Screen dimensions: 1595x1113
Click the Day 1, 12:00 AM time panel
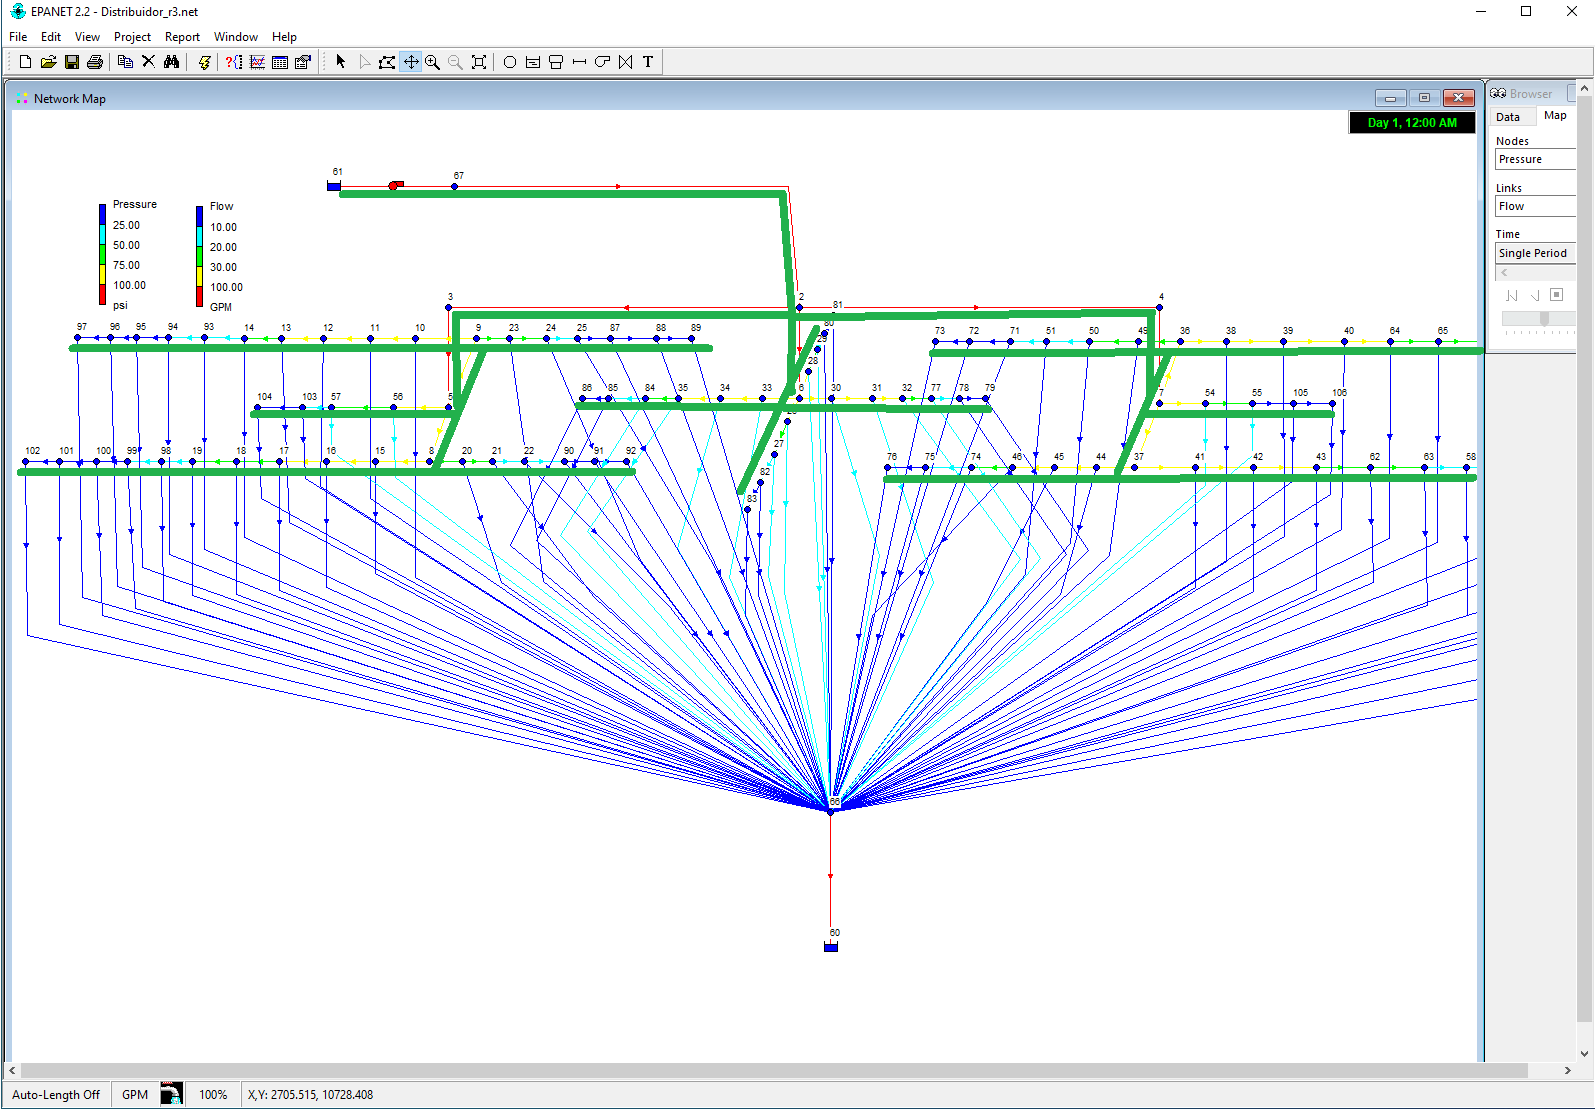[x=1412, y=123]
